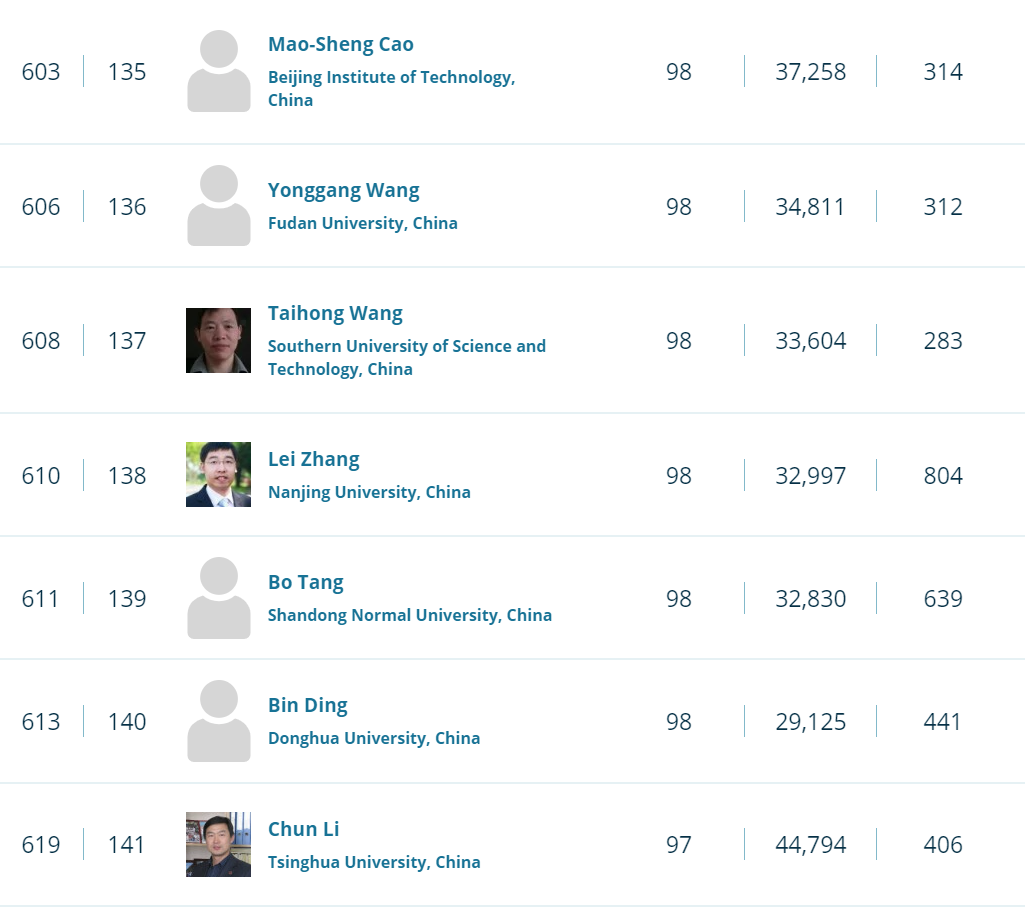Click Mao-Sheng Cao's placeholder avatar icon
The height and width of the screenshot is (910, 1027).
click(x=218, y=72)
